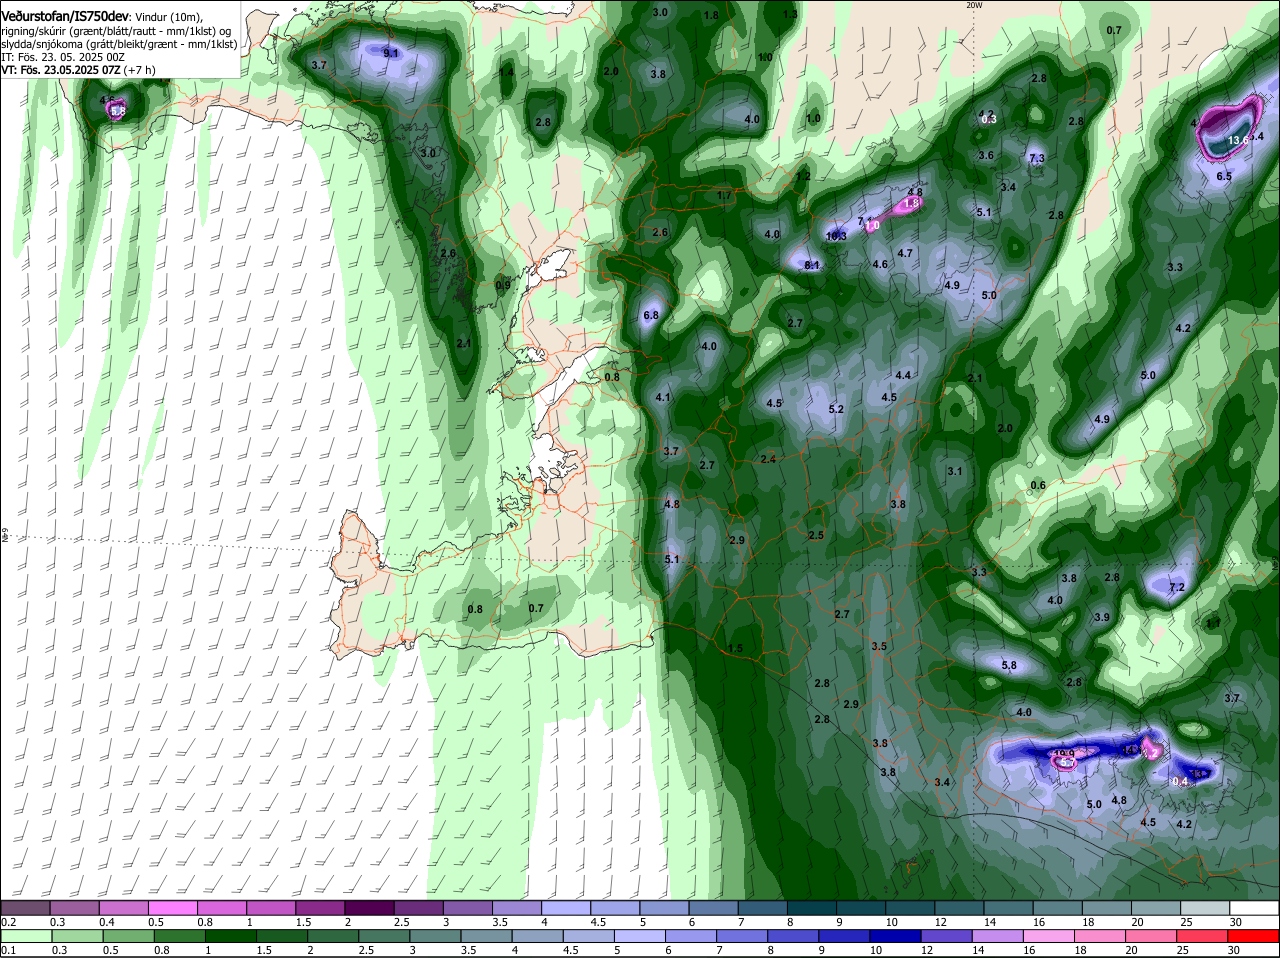This screenshot has height=958, width=1280.
Task: Click the 9.1 precipitation value
Action: point(391,52)
